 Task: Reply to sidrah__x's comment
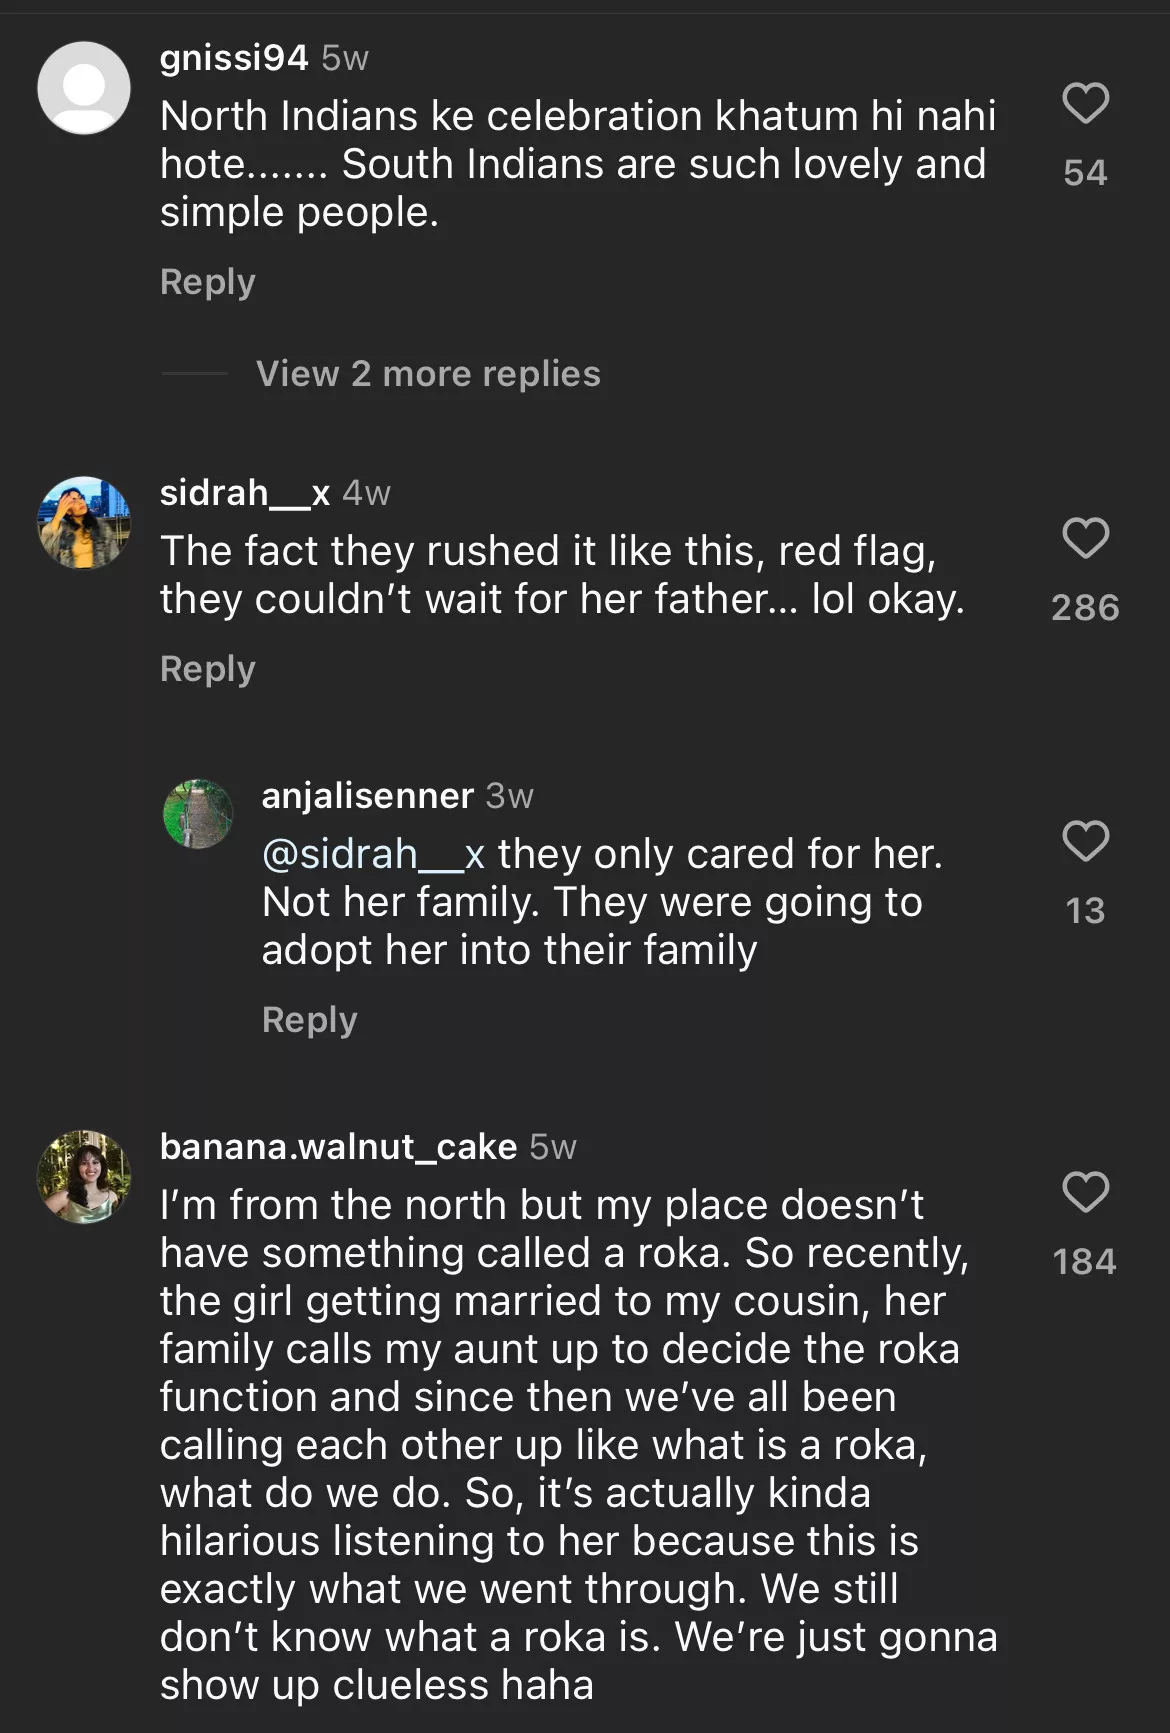coord(208,669)
